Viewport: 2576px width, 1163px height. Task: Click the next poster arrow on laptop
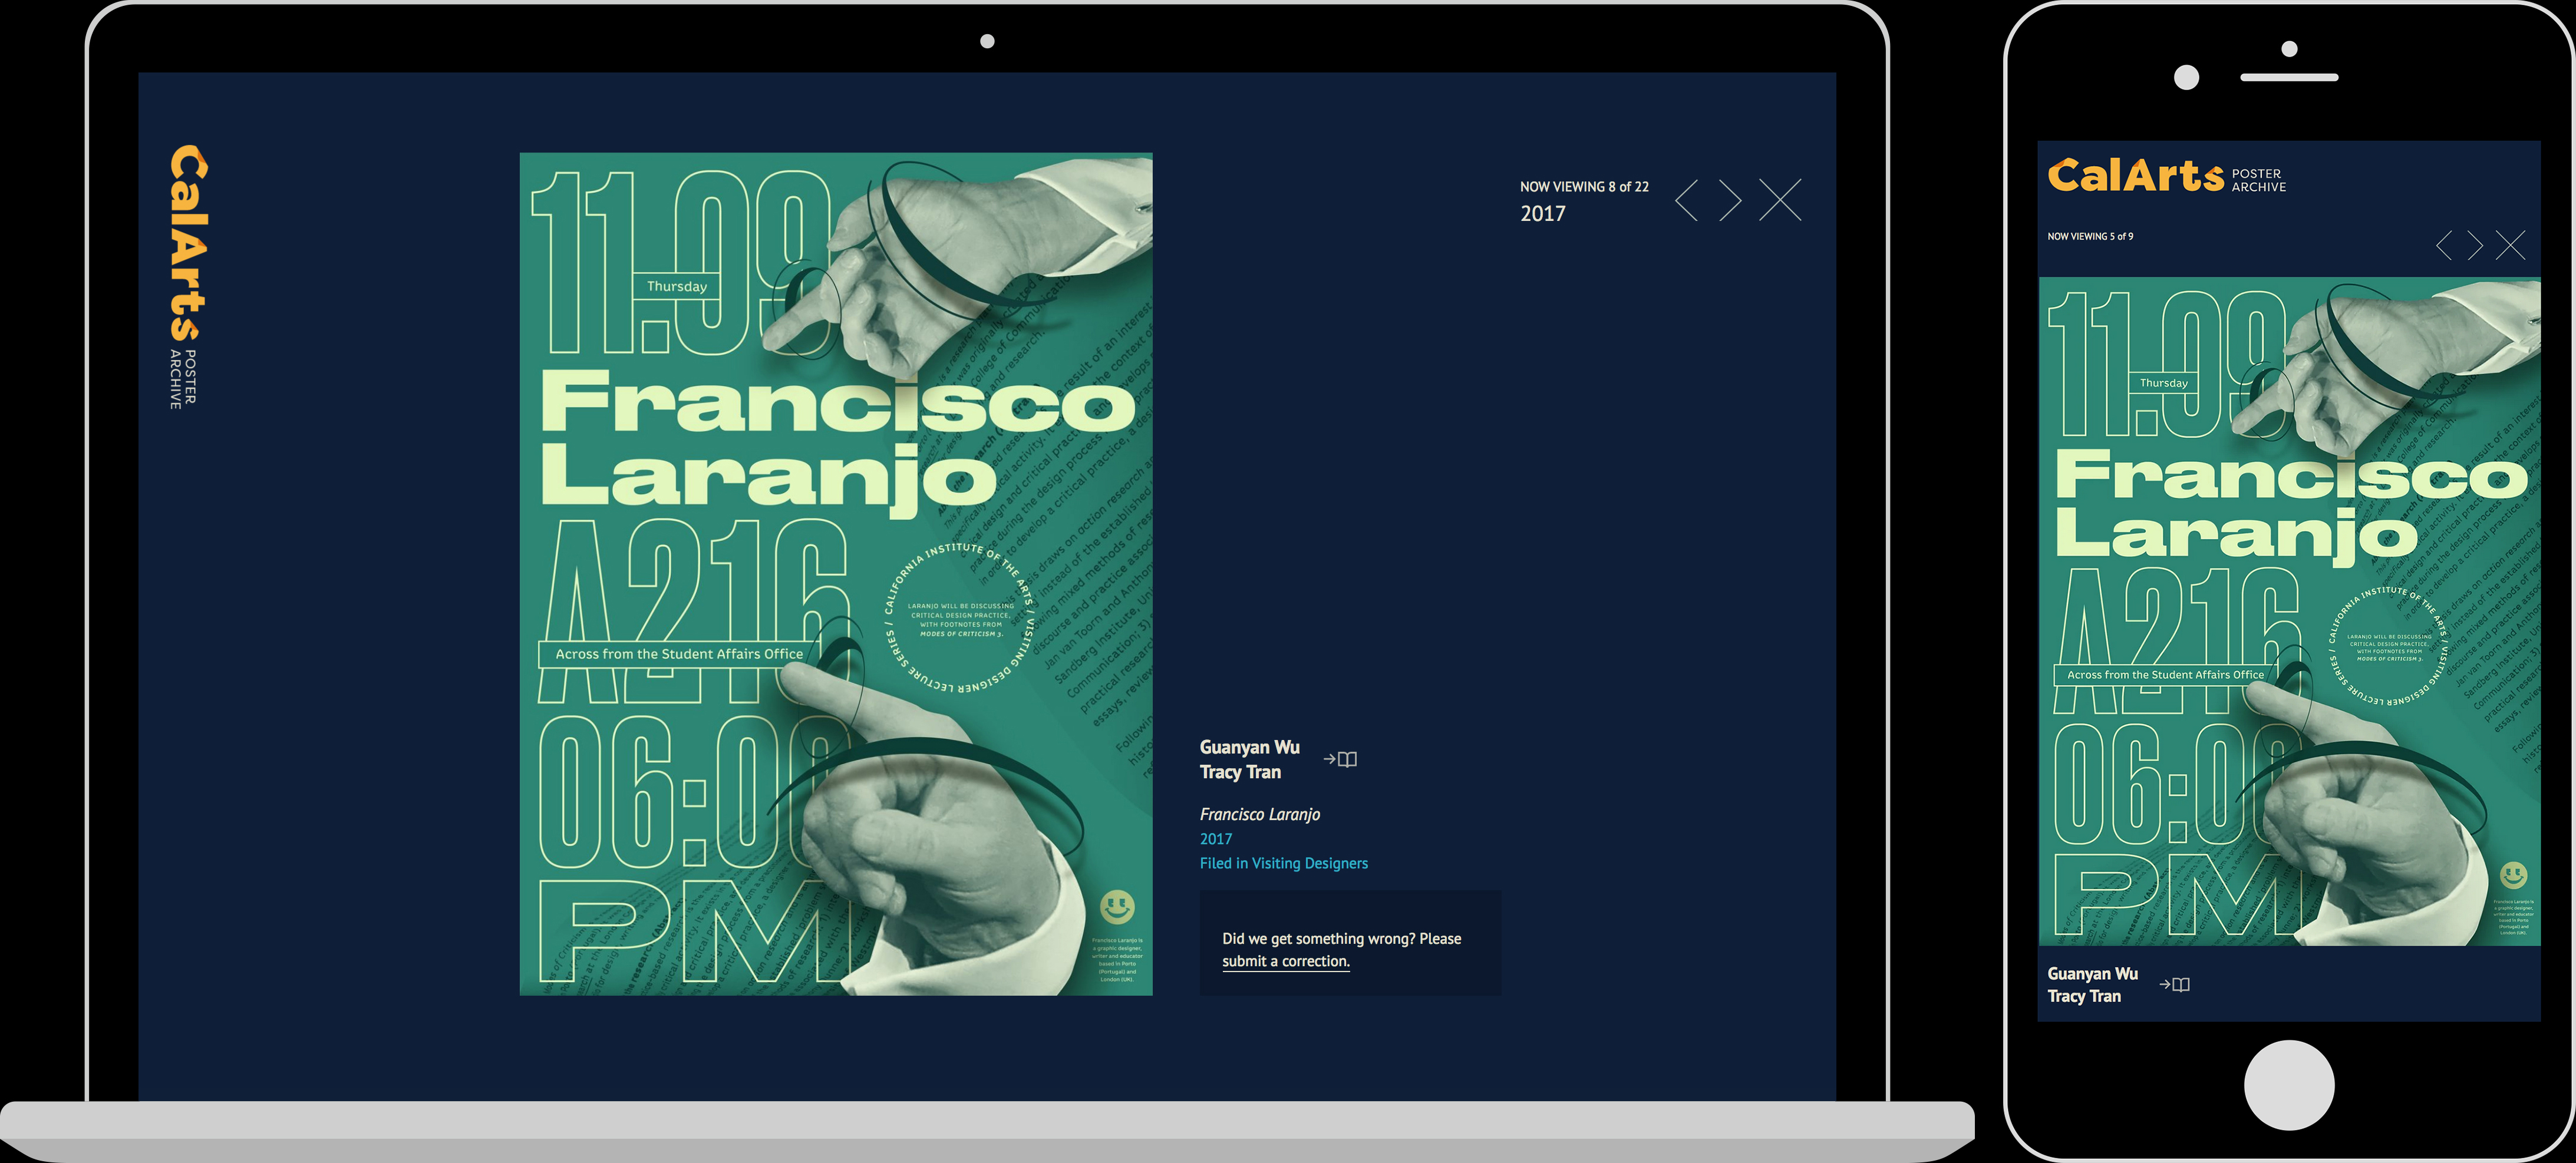click(1731, 200)
